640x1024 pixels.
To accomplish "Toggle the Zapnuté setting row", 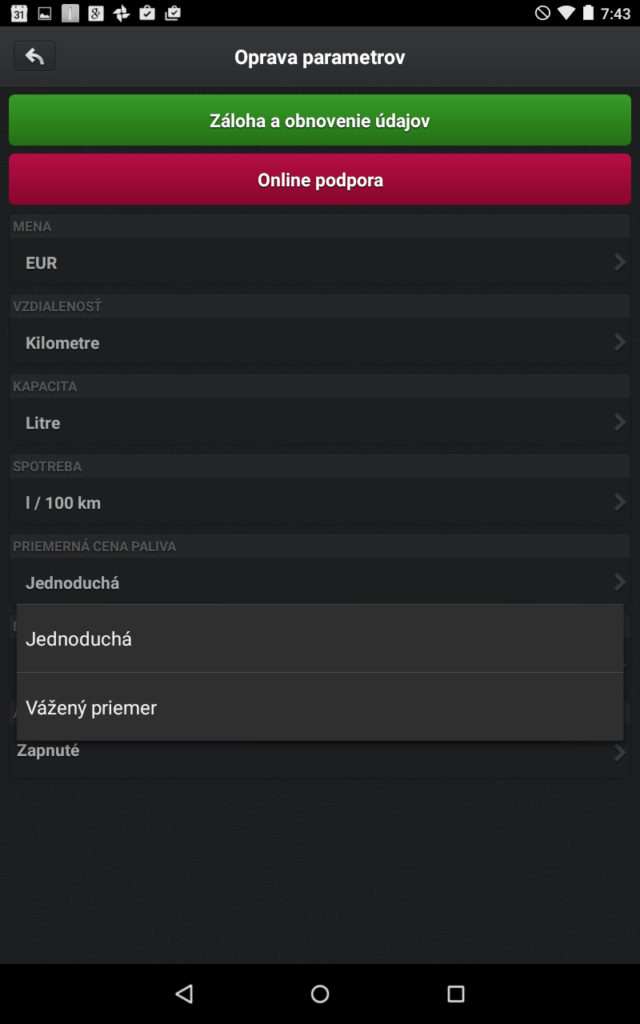I will 320,752.
